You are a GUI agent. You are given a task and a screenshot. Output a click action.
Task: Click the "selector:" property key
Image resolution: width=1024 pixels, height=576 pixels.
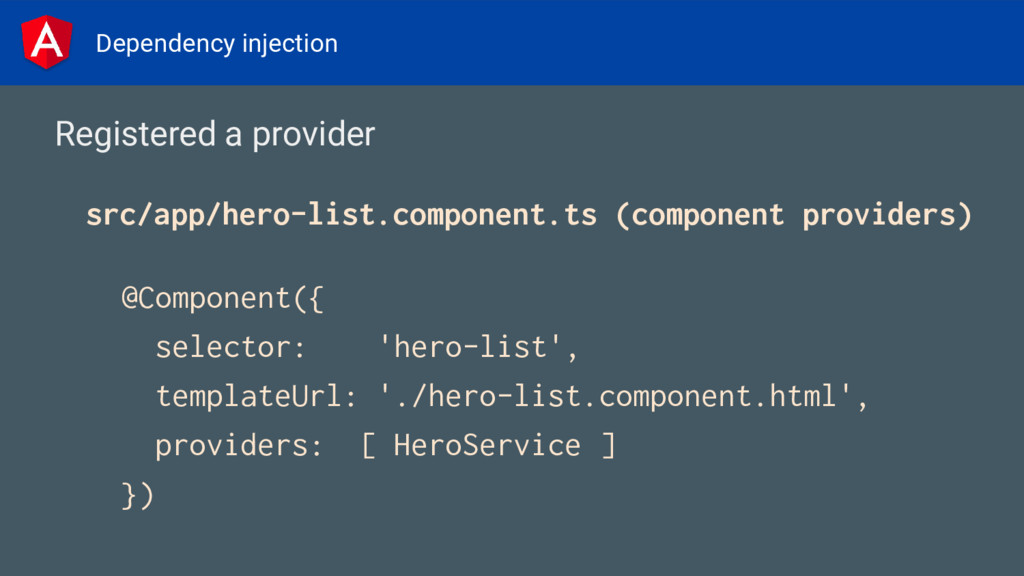click(230, 347)
